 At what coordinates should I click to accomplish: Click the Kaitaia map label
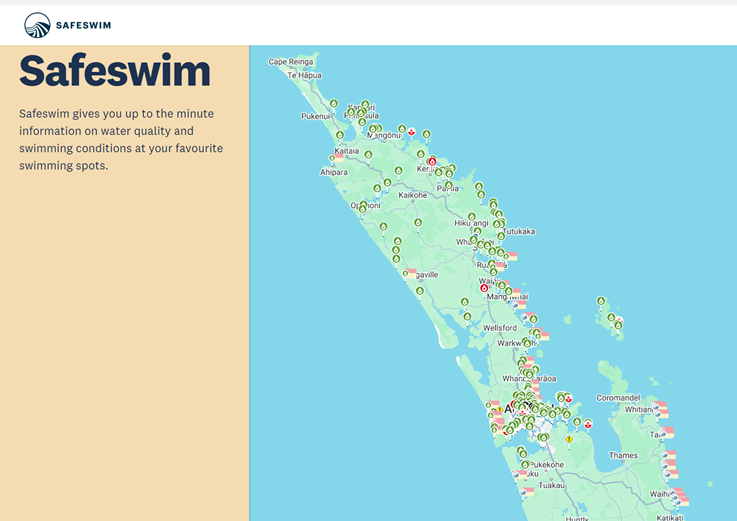[x=346, y=151]
